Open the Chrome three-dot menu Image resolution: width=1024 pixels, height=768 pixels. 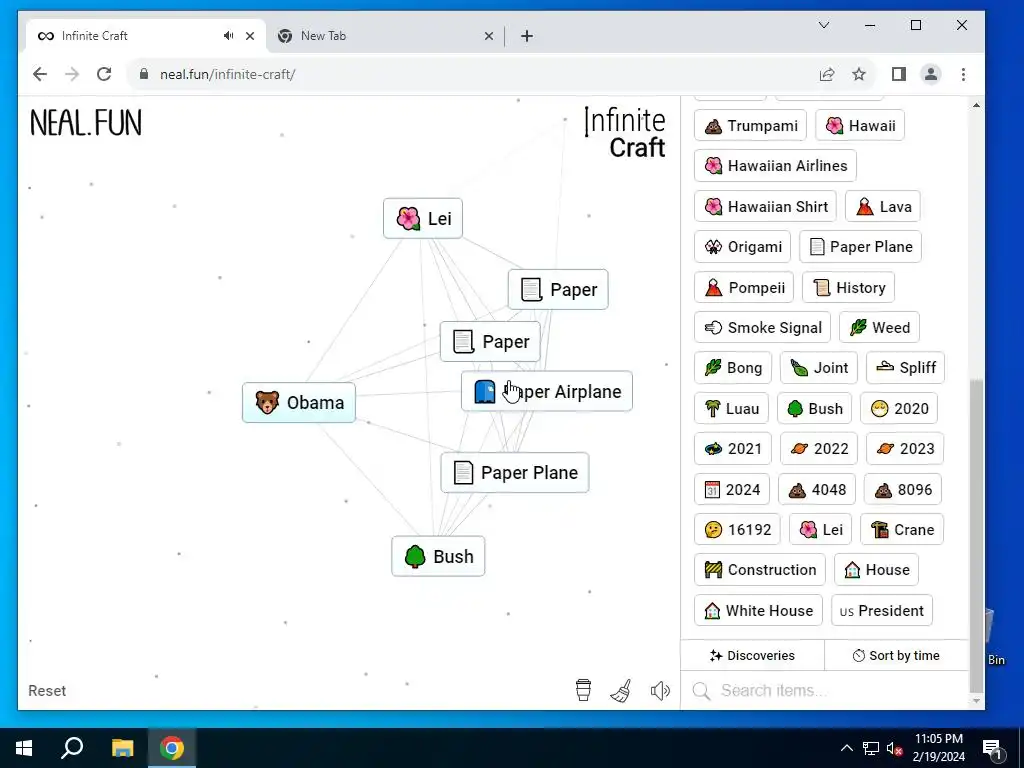click(x=963, y=74)
